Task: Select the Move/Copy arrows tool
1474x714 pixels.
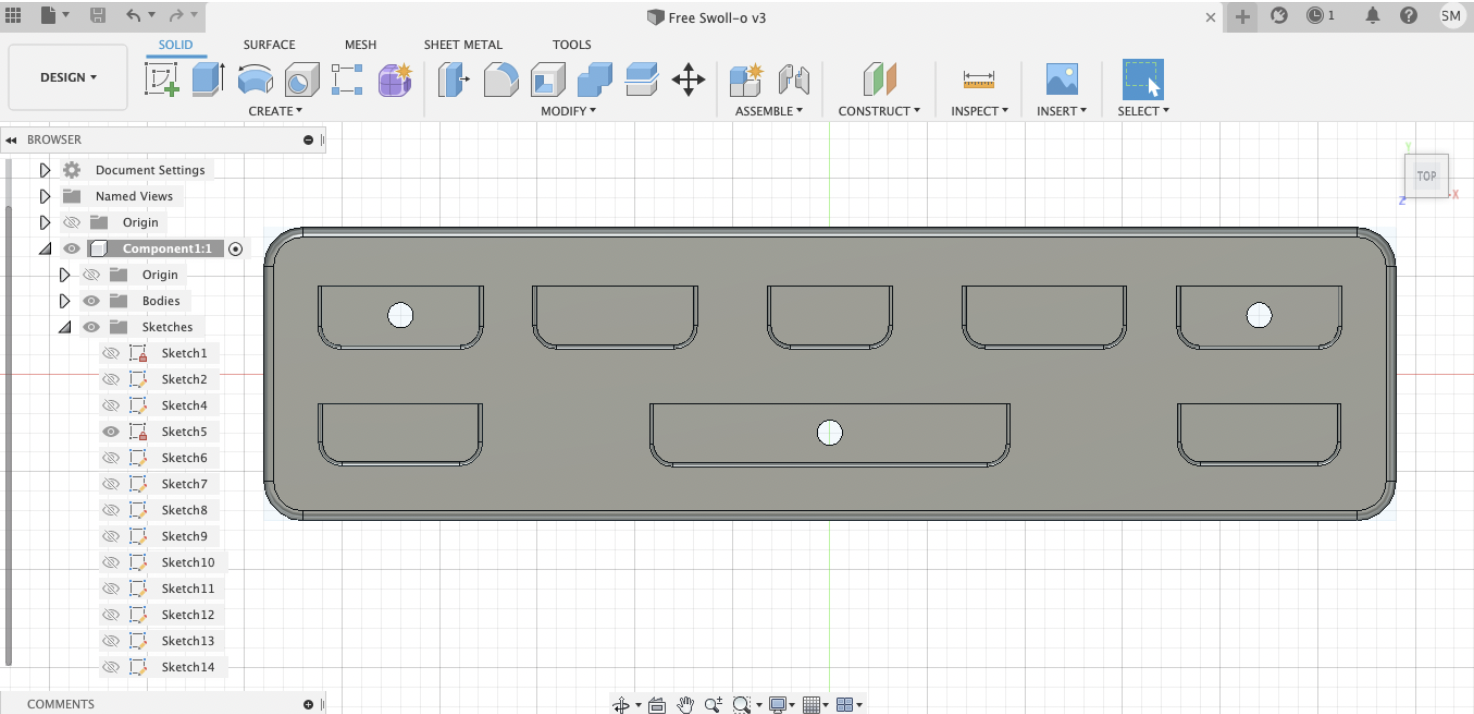Action: point(688,79)
